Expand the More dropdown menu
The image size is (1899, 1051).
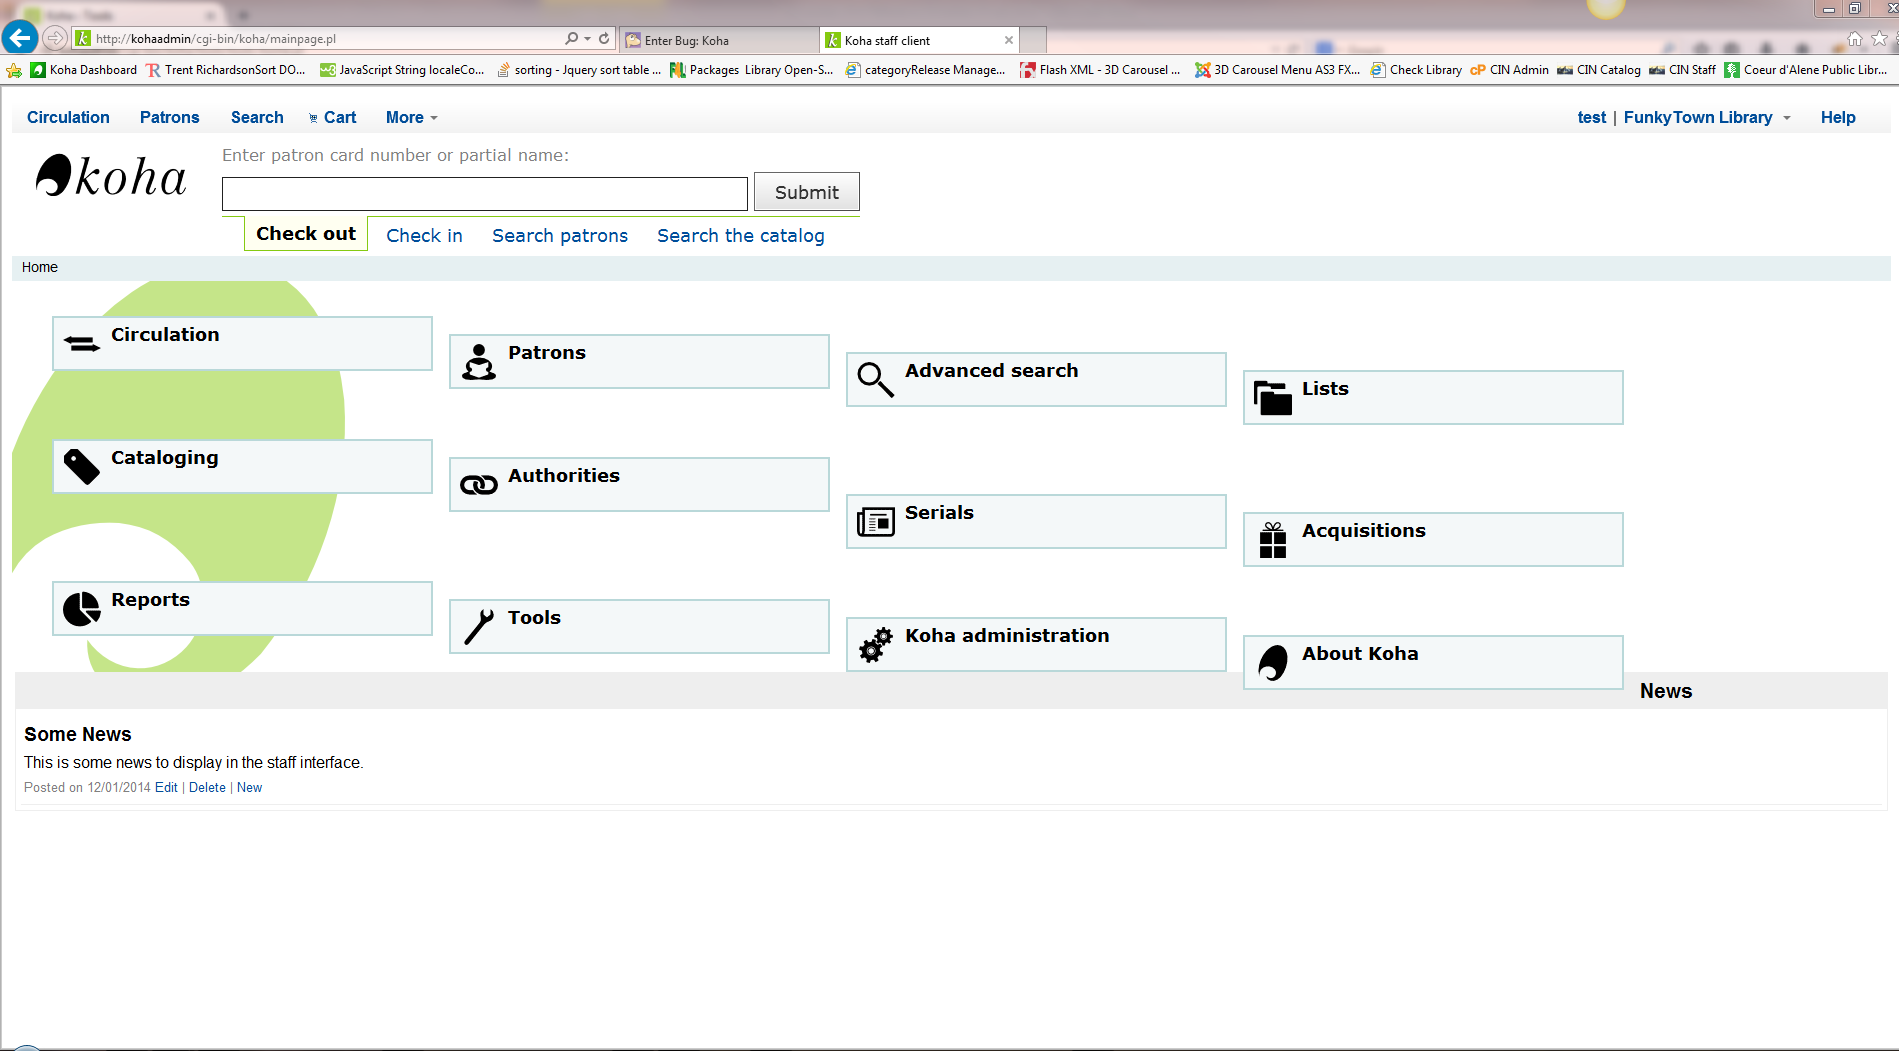pos(411,118)
